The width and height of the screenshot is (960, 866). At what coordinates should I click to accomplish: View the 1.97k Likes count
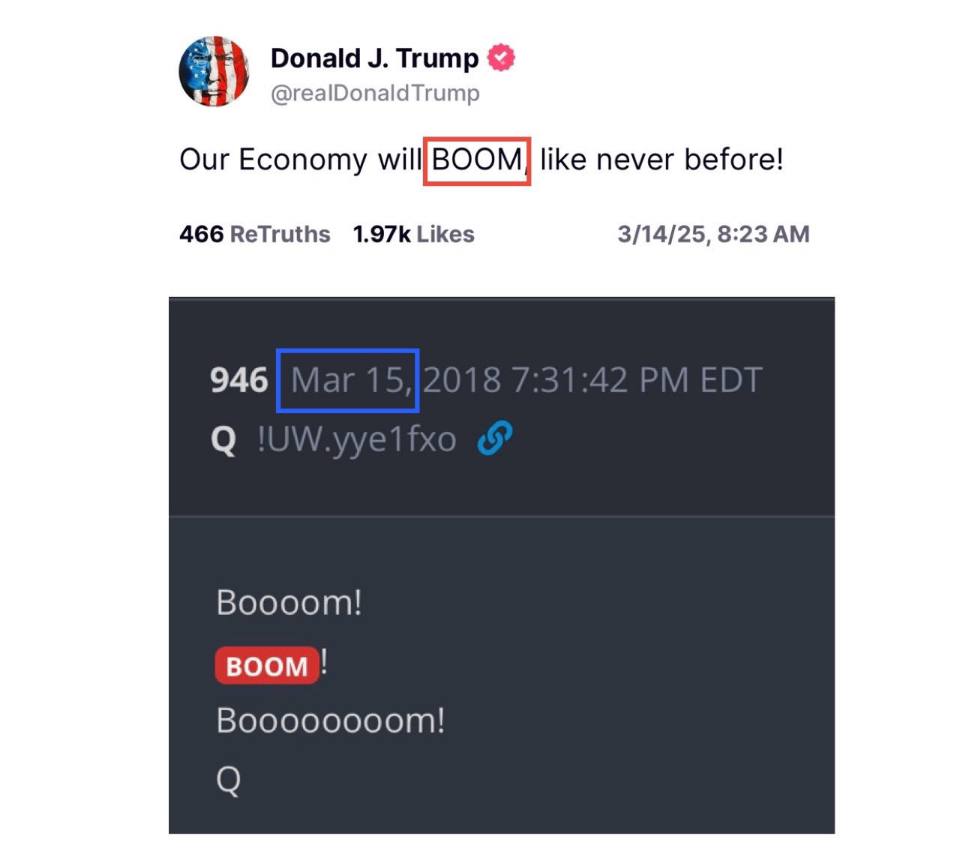(x=413, y=234)
